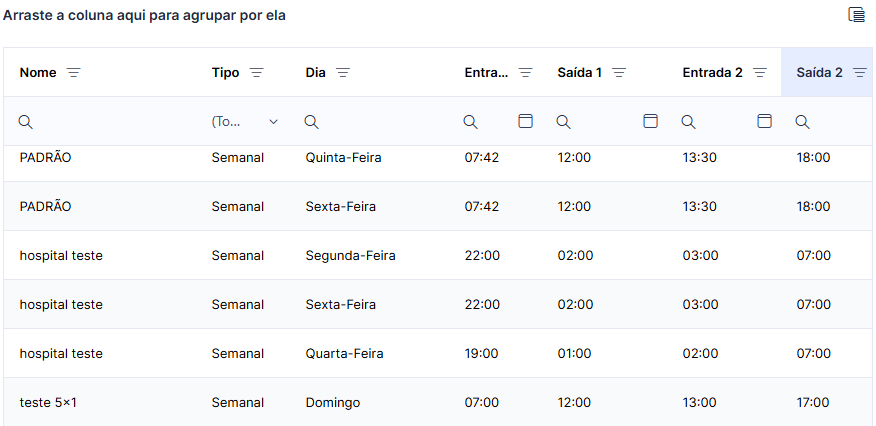Open the column chooser icon at top right

pyautogui.click(x=856, y=15)
